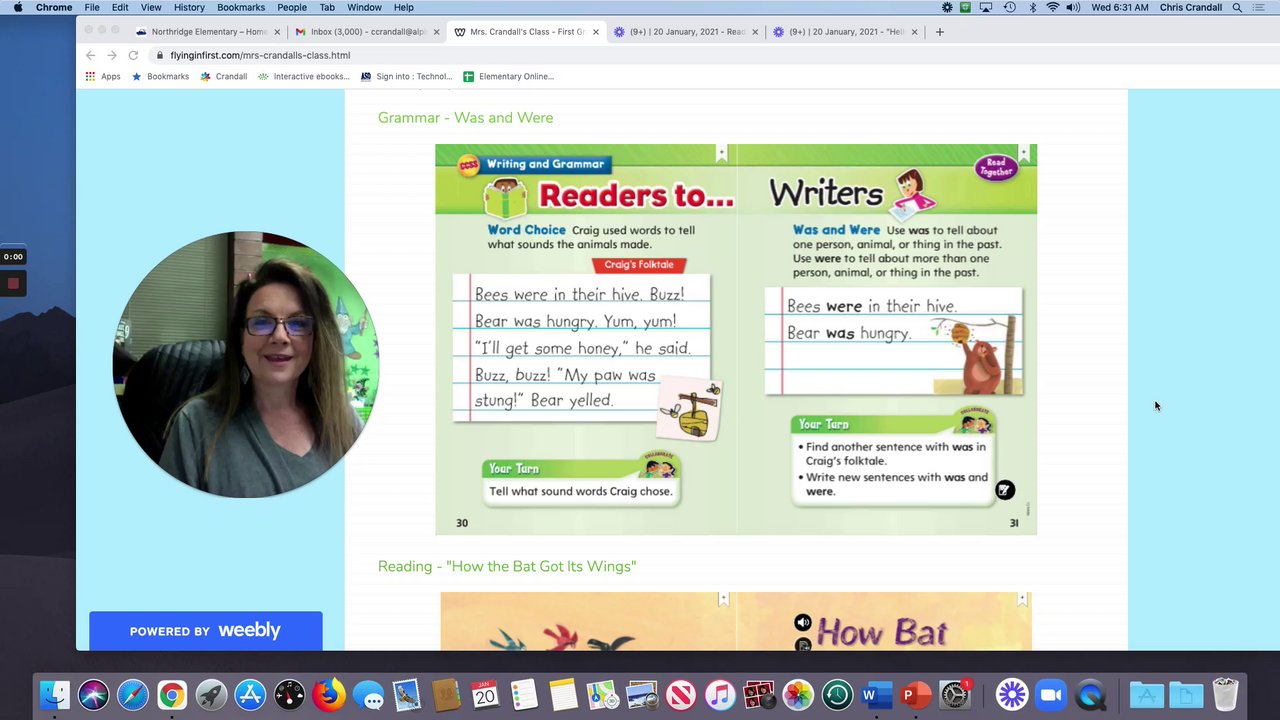The height and width of the screenshot is (720, 1280).
Task: Click the Reading How the Bat heading
Action: click(507, 566)
